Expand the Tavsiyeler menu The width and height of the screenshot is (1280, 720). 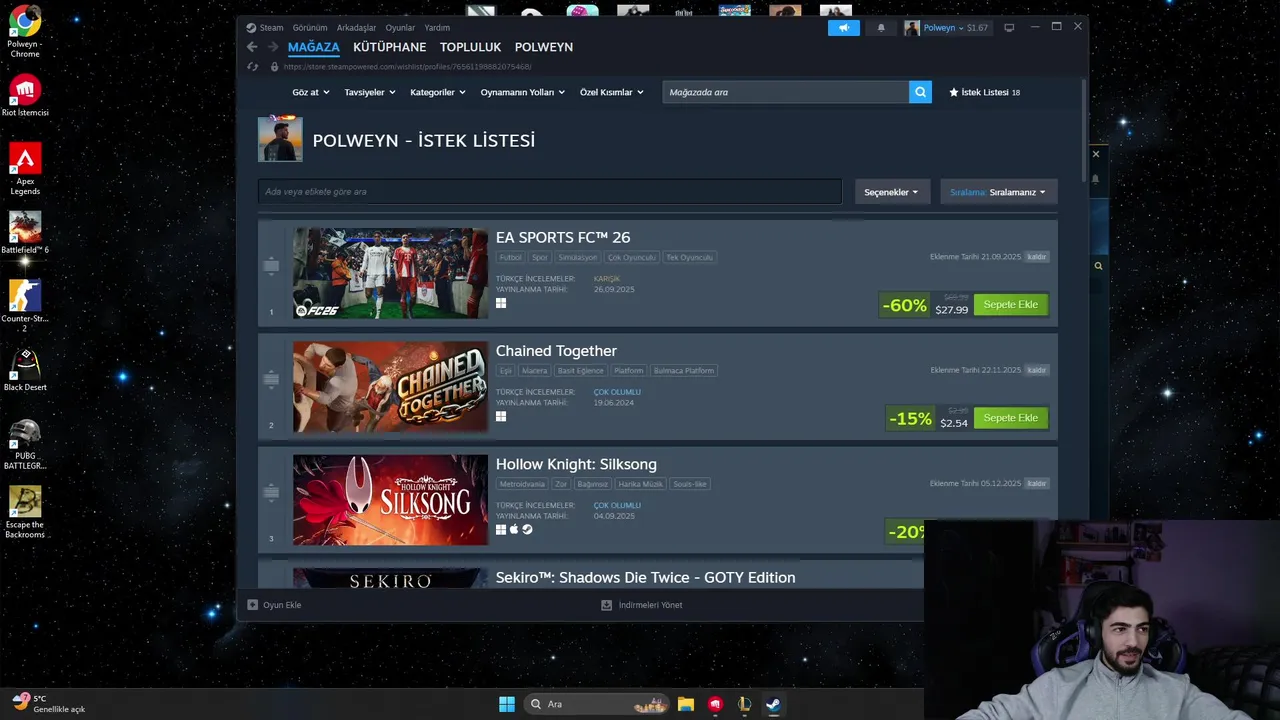click(x=370, y=92)
